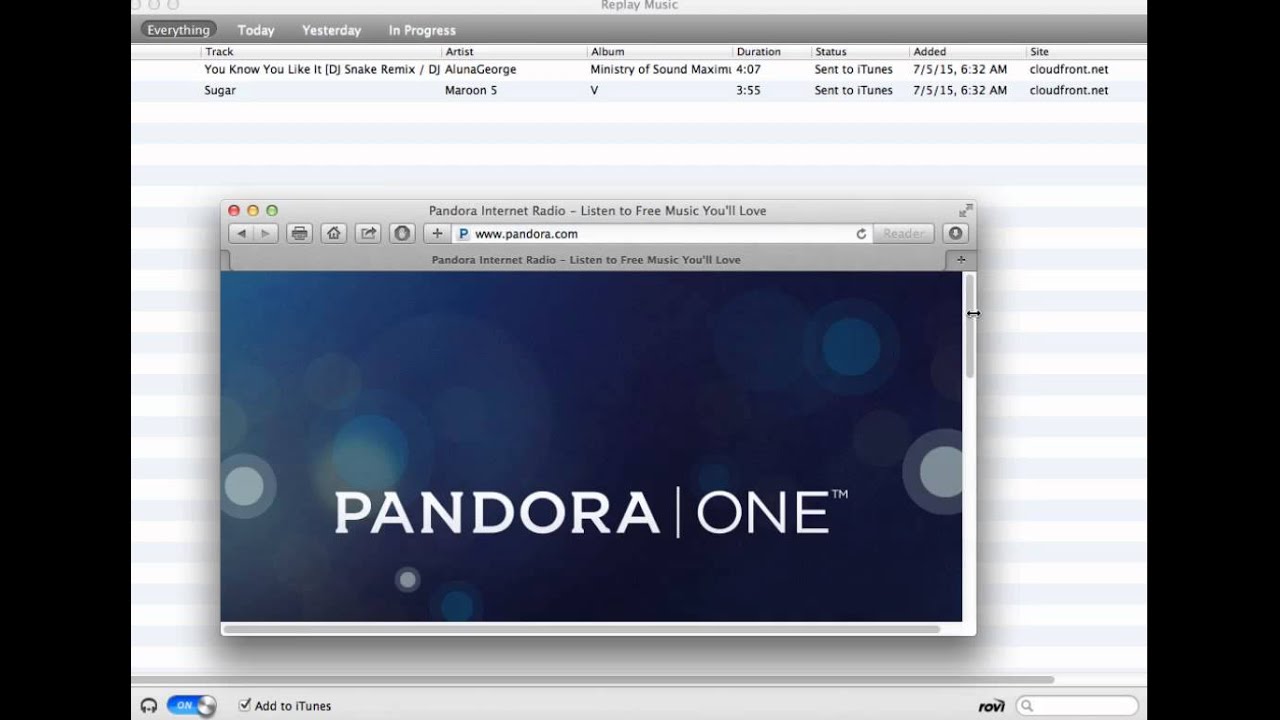This screenshot has height=720, width=1280.
Task: Enter full screen in the Safari window
Action: click(965, 211)
